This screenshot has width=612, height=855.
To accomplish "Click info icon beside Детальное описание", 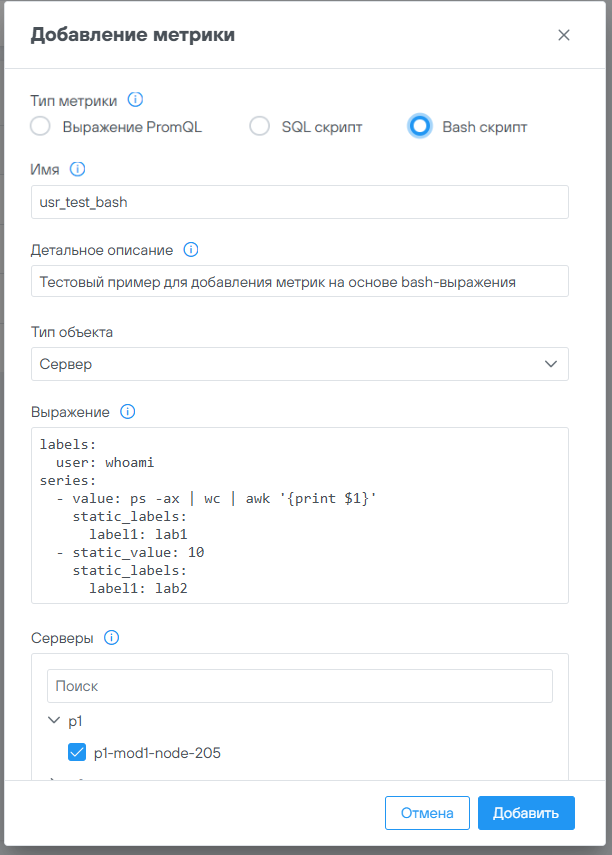I will click(x=191, y=249).
